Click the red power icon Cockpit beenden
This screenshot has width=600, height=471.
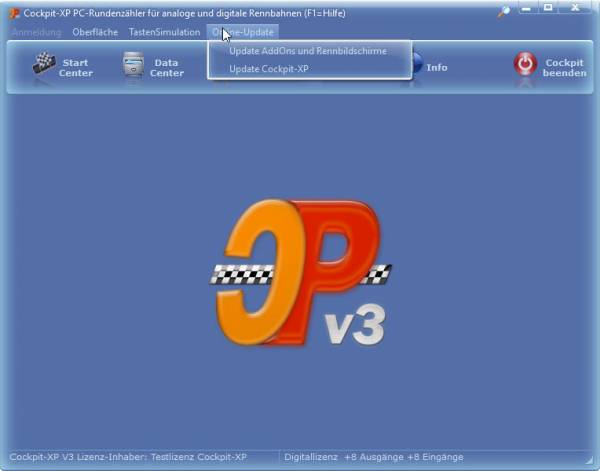coord(525,64)
